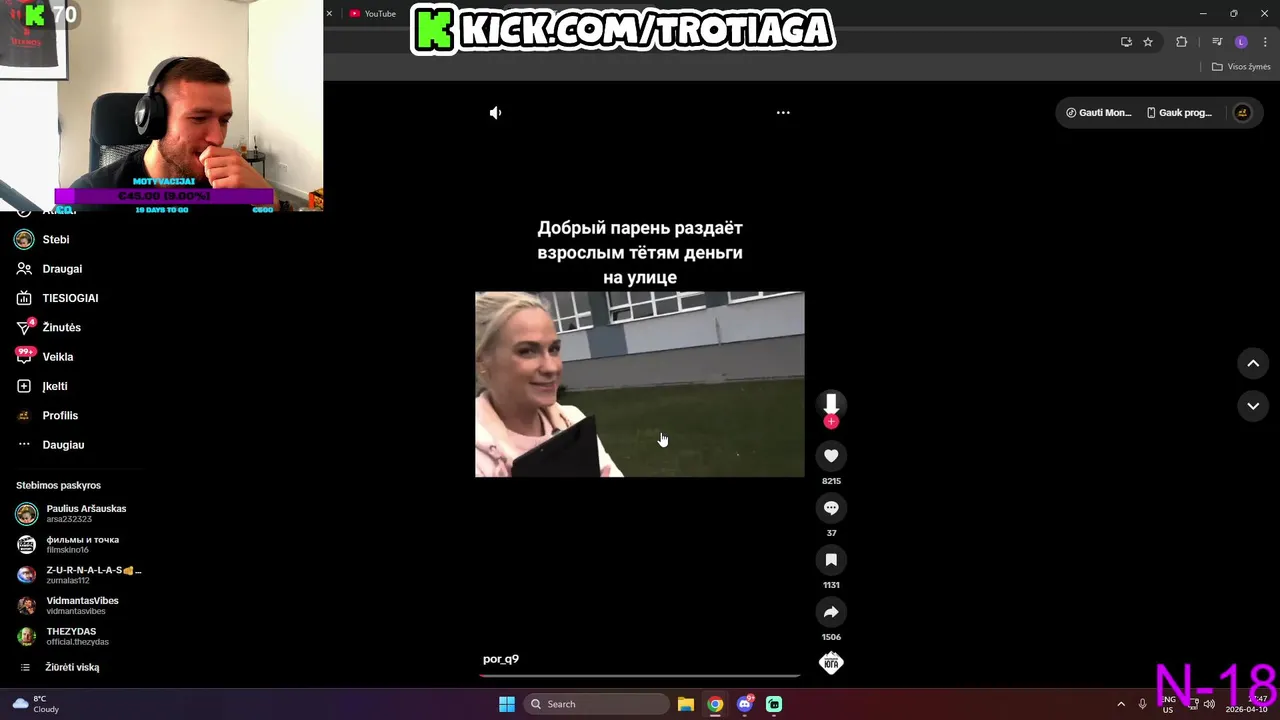Open the Chrome extensions puzzle icon
1280x720 pixels.
(1182, 42)
